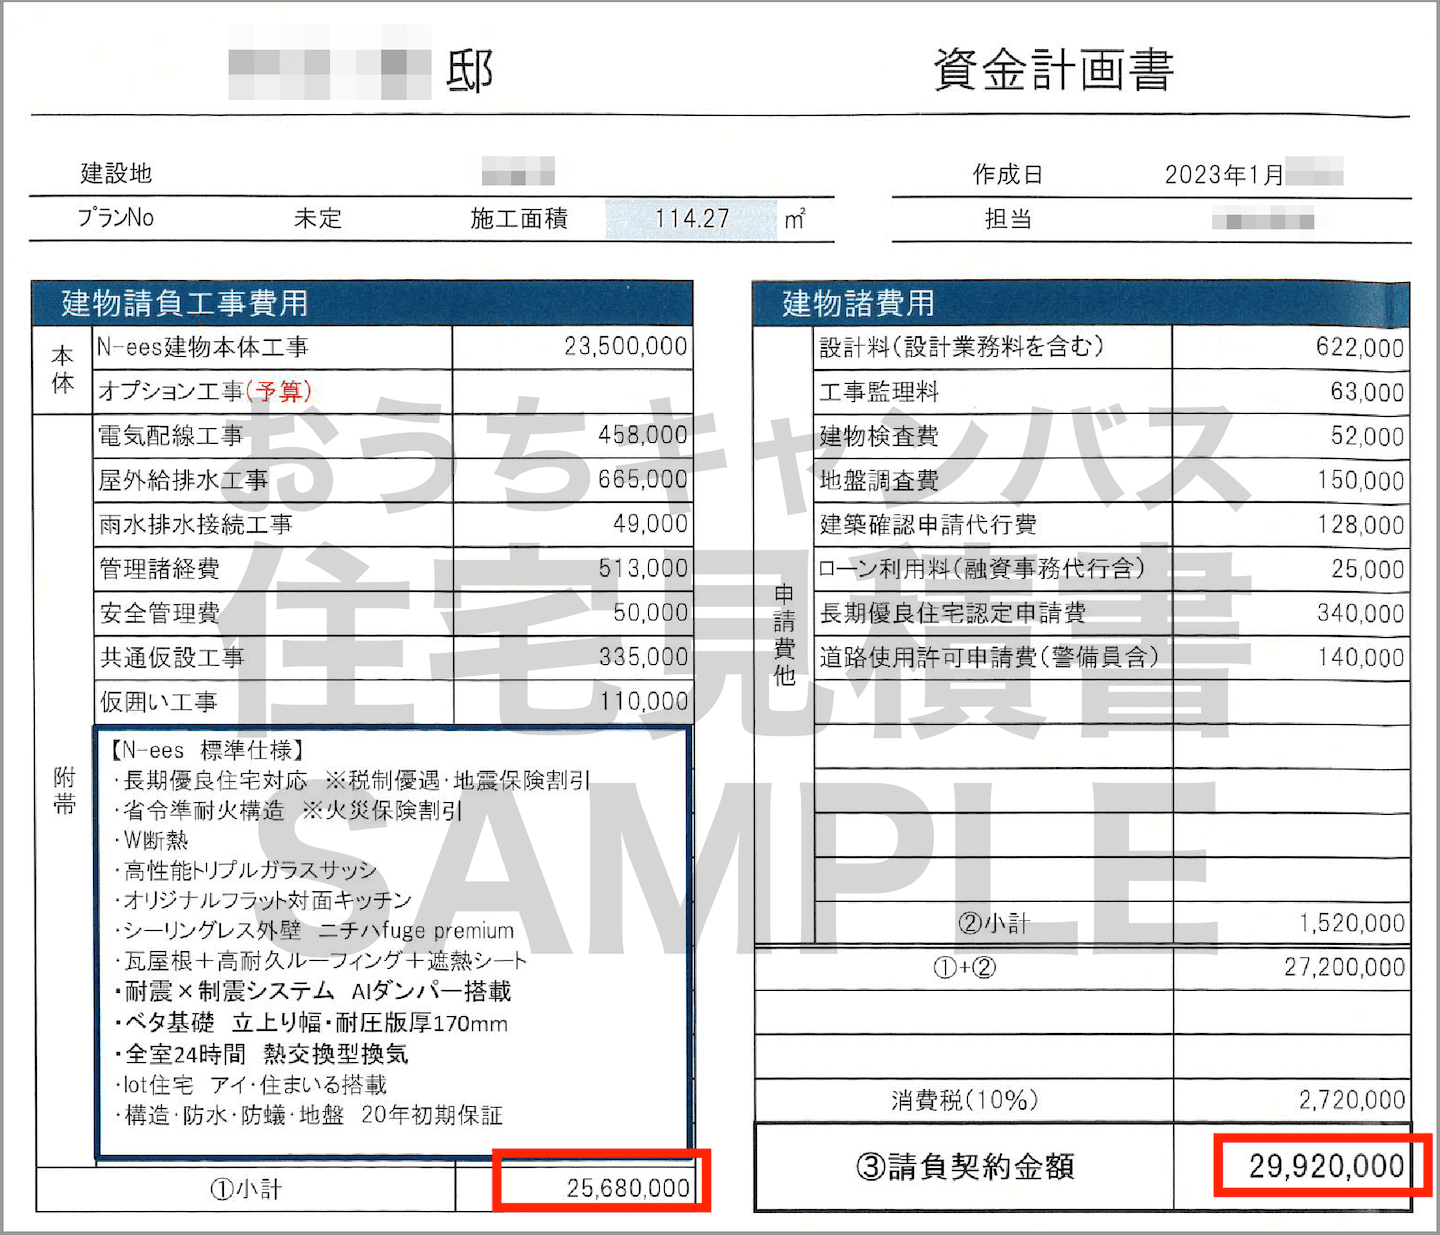This screenshot has height=1235, width=1440.
Task: Click the 安全管理費 amount 50,000
Action: pyautogui.click(x=651, y=612)
